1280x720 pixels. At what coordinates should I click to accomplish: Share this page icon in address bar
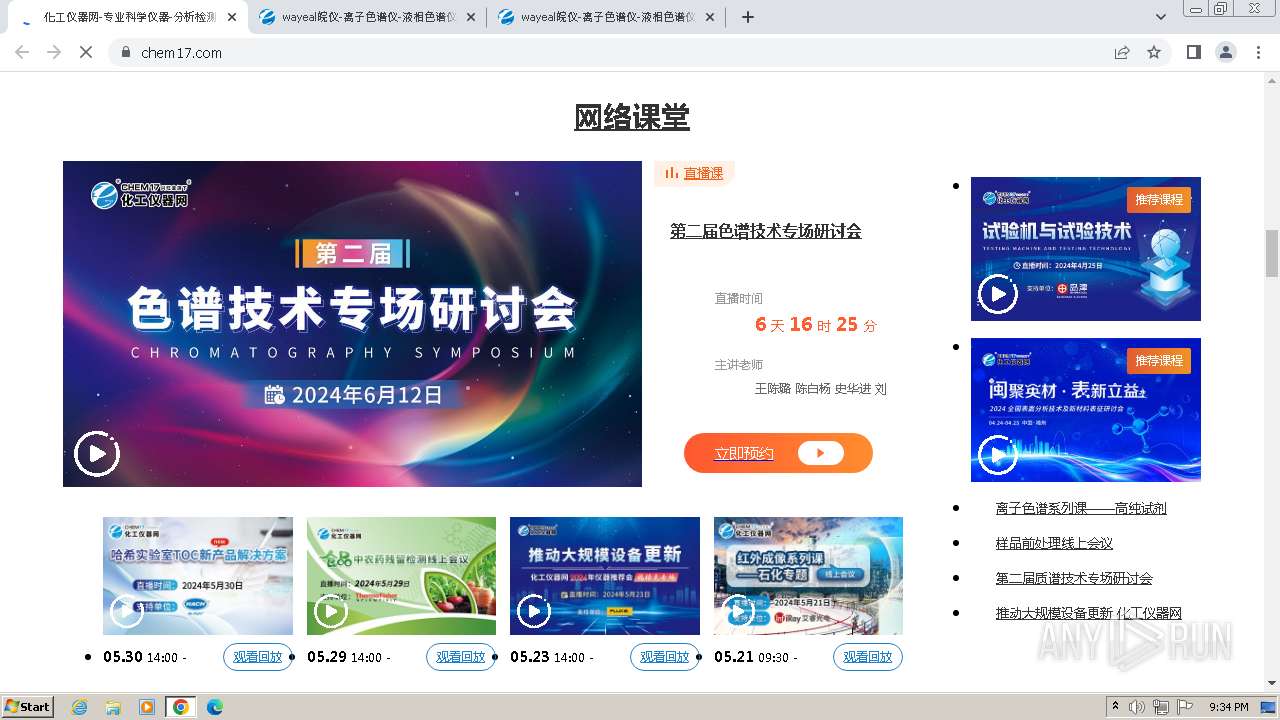1122,53
